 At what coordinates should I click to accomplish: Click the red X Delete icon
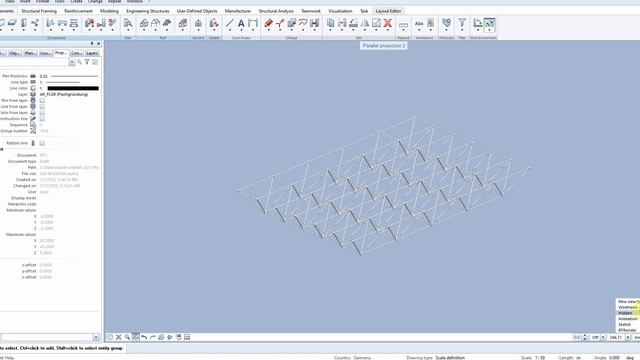point(388,23)
